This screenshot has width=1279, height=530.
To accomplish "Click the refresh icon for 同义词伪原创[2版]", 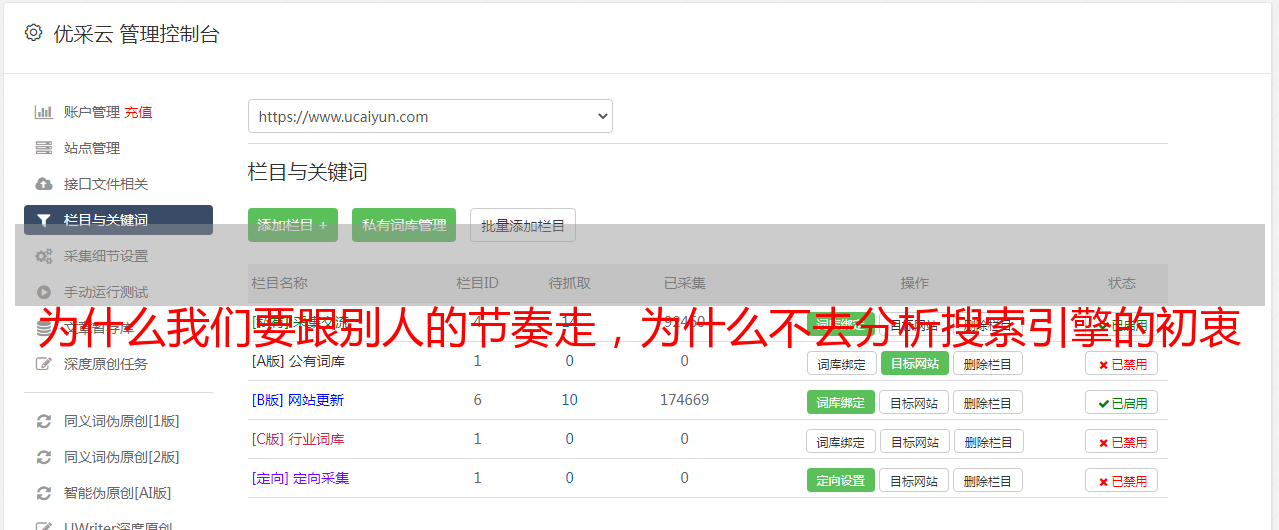I will pos(44,457).
